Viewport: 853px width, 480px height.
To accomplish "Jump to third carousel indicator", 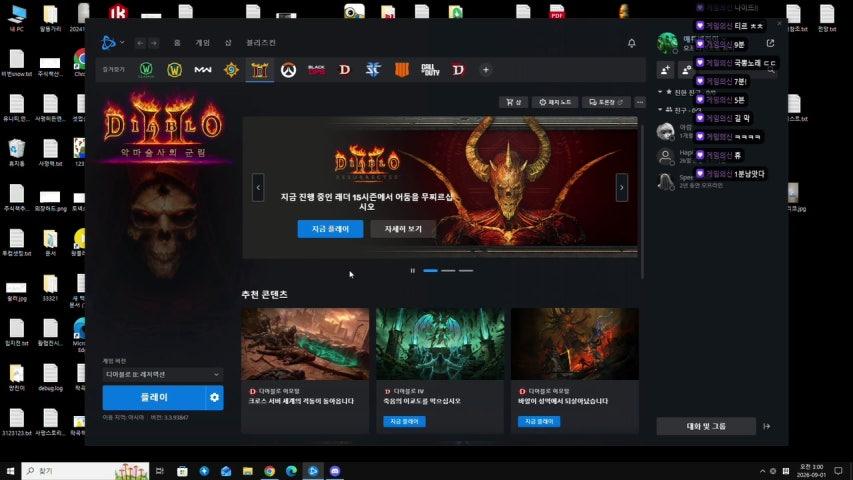I will pos(466,270).
